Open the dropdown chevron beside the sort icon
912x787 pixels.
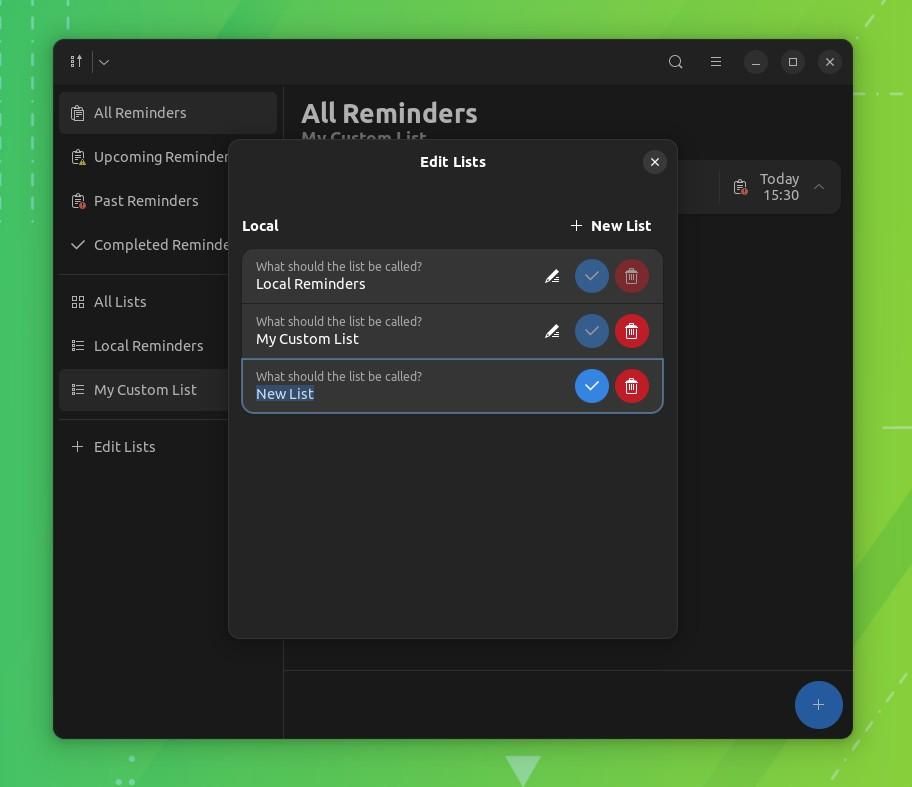point(103,61)
